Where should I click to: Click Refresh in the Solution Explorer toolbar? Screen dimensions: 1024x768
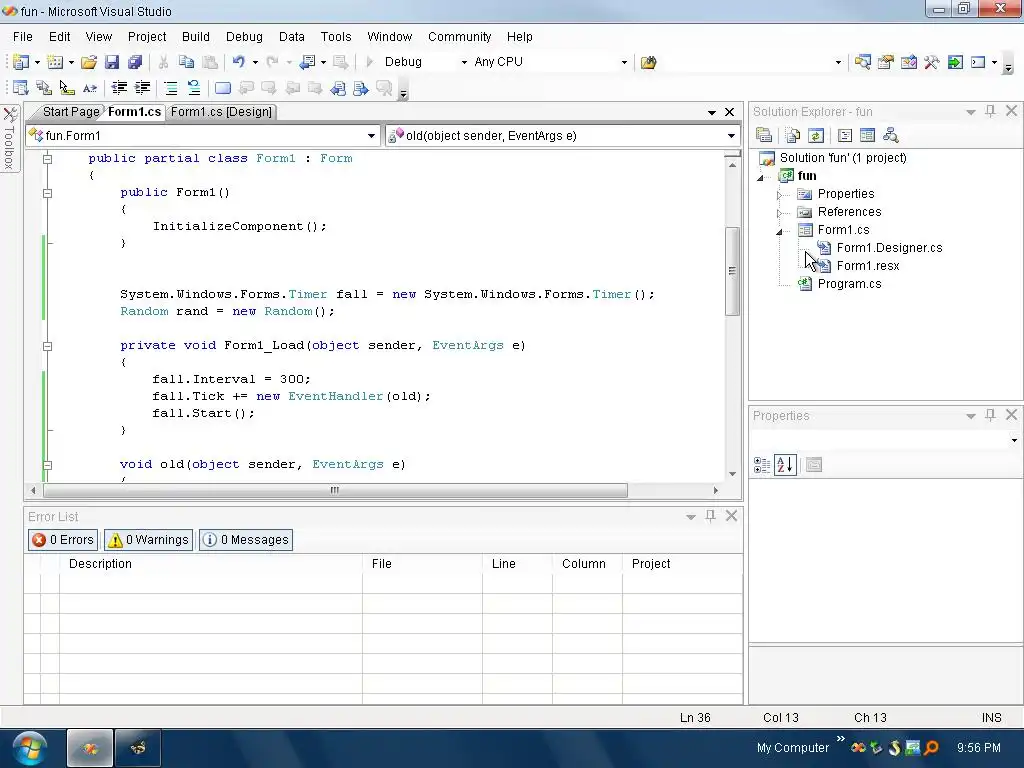(816, 135)
